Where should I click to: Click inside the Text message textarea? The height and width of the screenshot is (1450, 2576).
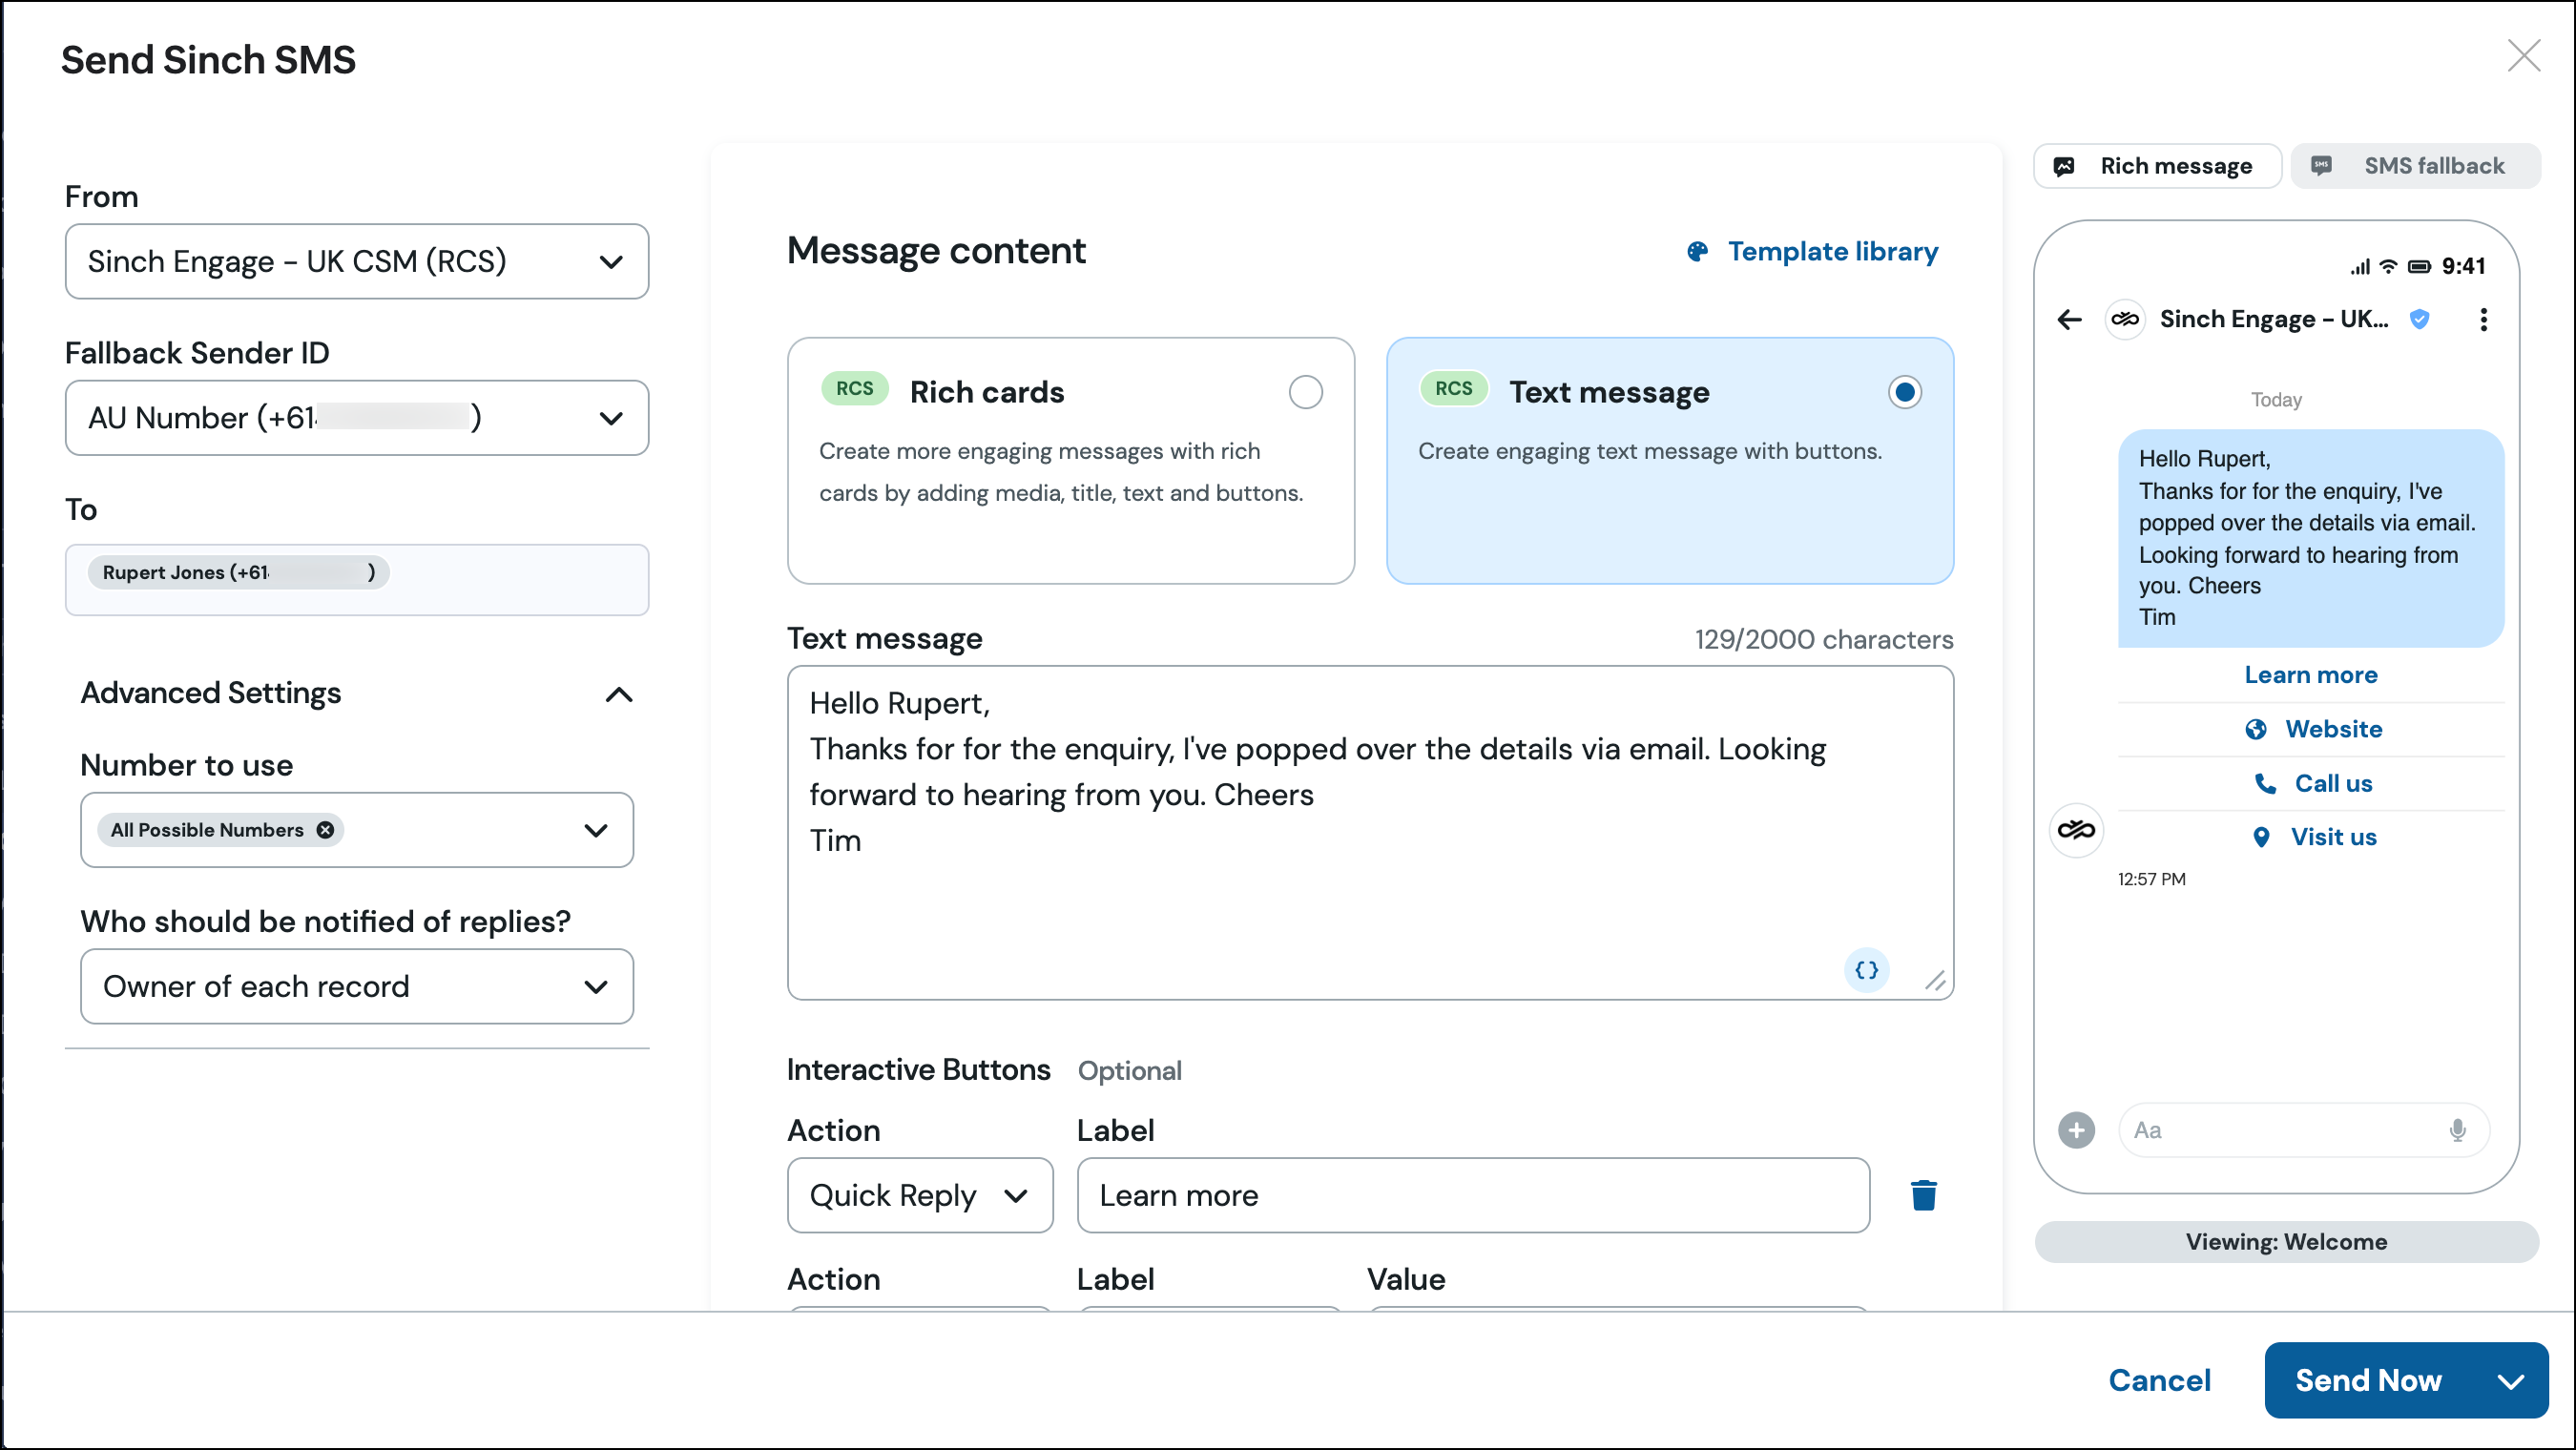pyautogui.click(x=1370, y=833)
